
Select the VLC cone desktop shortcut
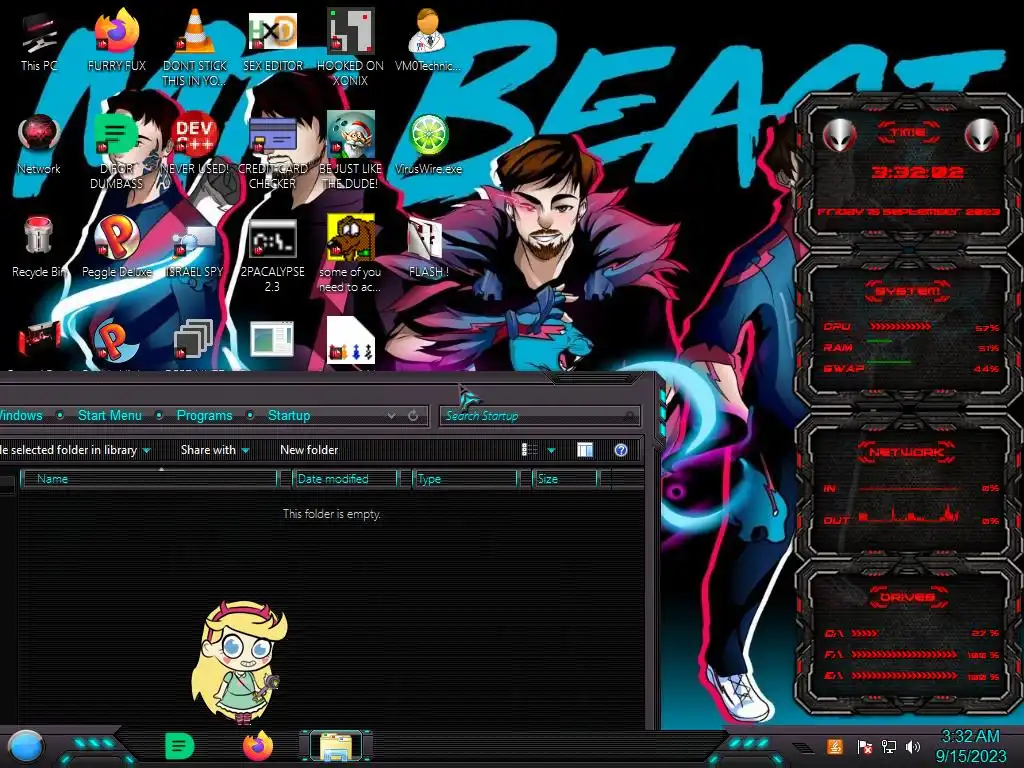coord(194,47)
